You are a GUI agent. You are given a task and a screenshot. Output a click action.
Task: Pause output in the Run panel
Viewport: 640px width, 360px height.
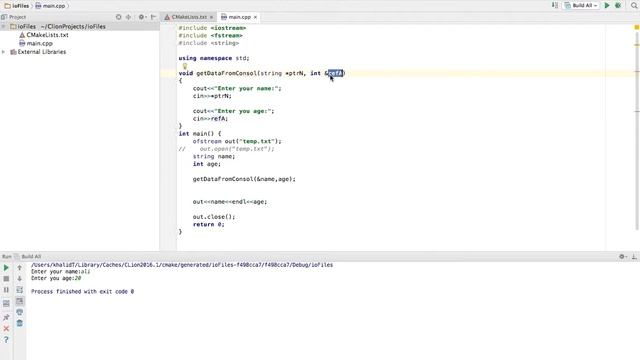click(6, 290)
